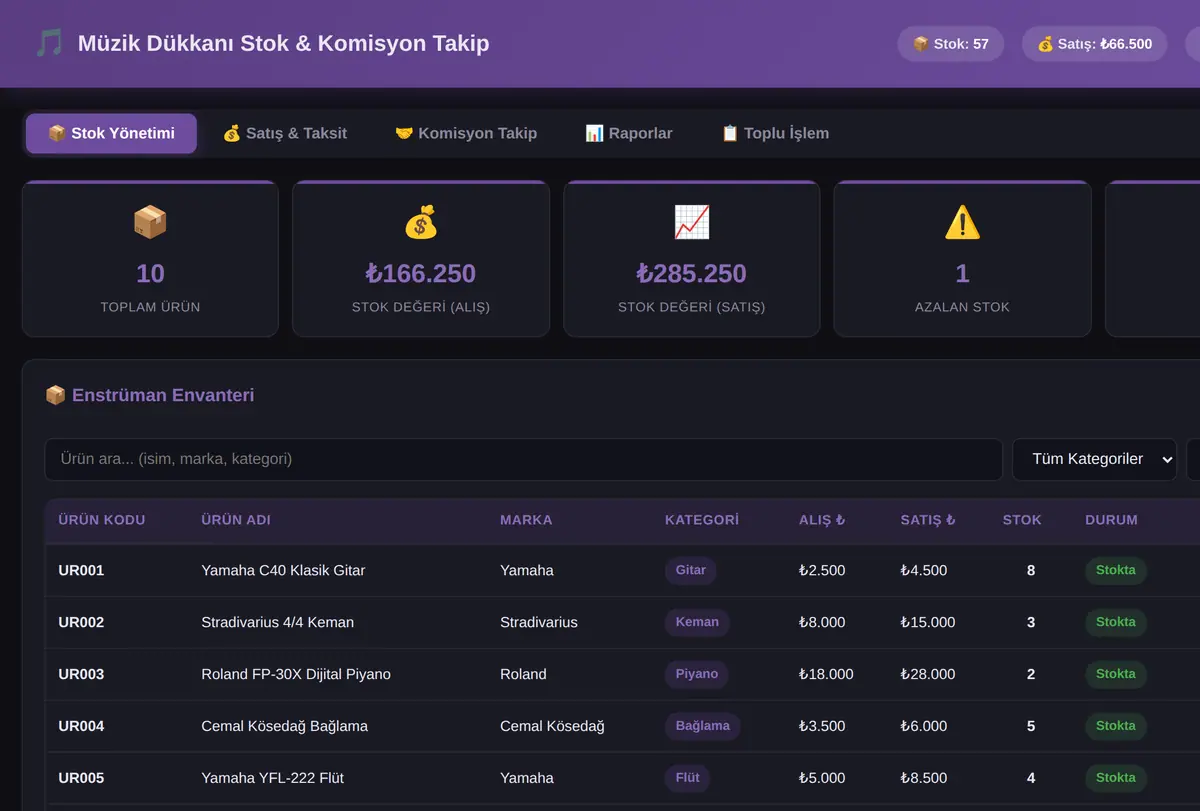The height and width of the screenshot is (811, 1200).
Task: Click the Satış: ₺66.500 header badge
Action: [x=1095, y=44]
